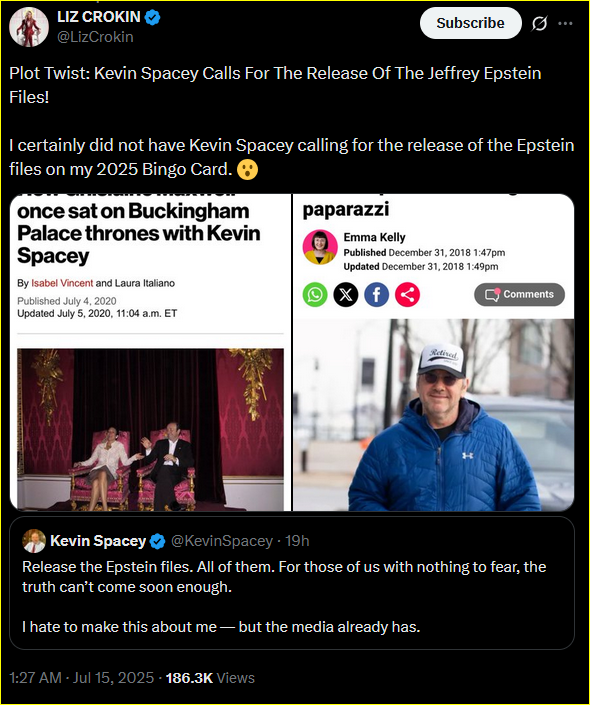Click the WhatsApp share icon
This screenshot has height=705, width=590.
click(x=315, y=295)
